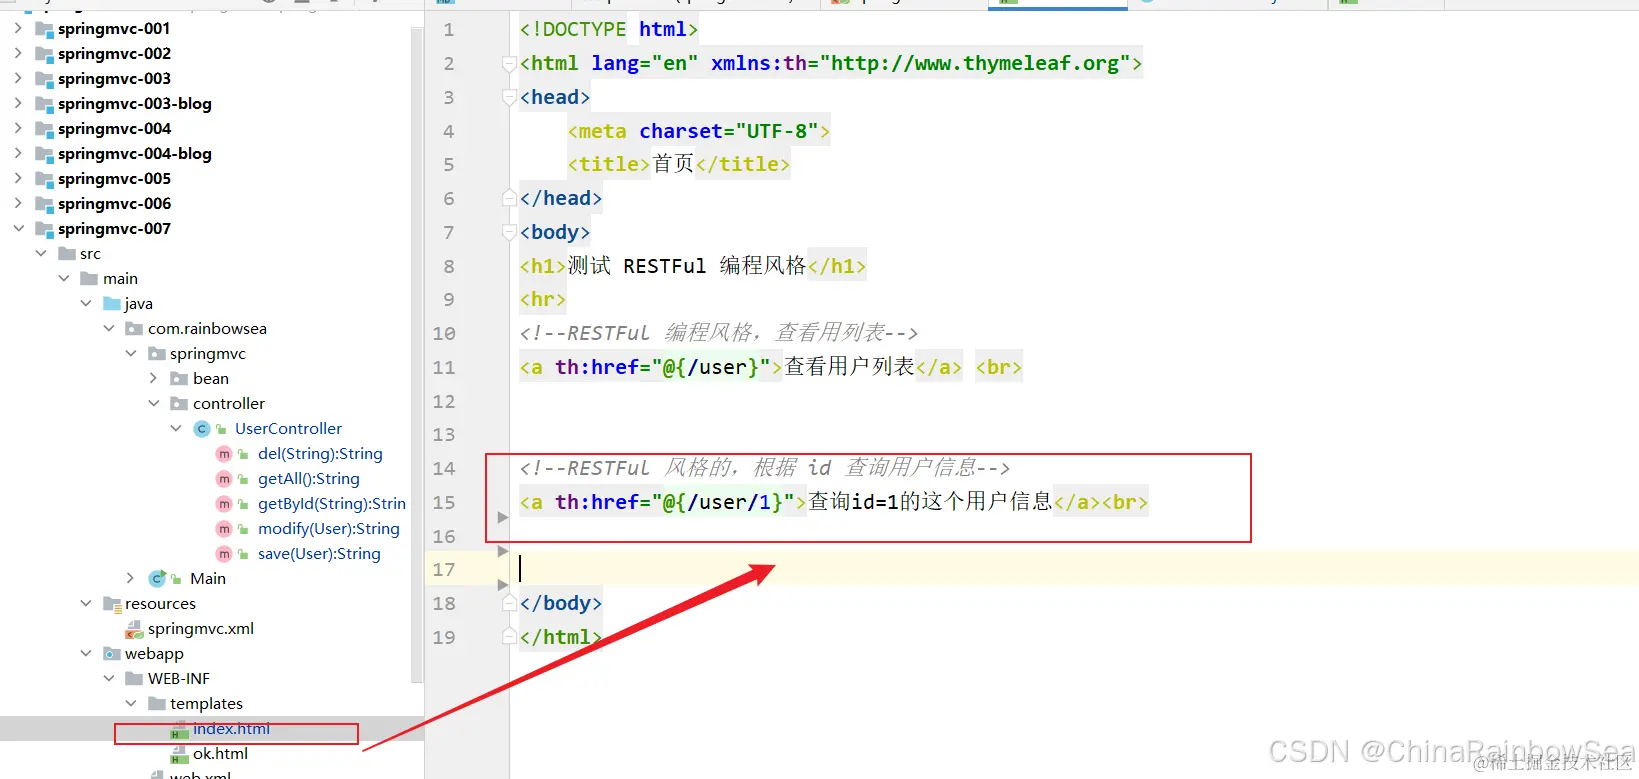Click the method icon beside getById(String):String
This screenshot has width=1639, height=779.
(x=224, y=503)
